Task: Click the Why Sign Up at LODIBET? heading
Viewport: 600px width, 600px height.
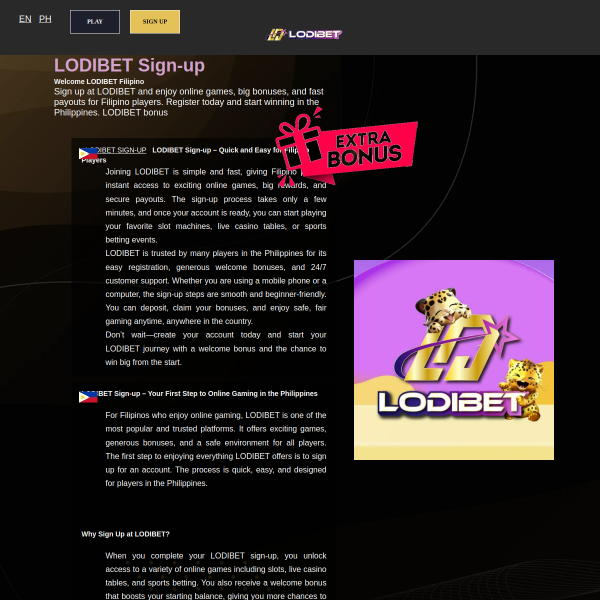Action: tap(125, 534)
